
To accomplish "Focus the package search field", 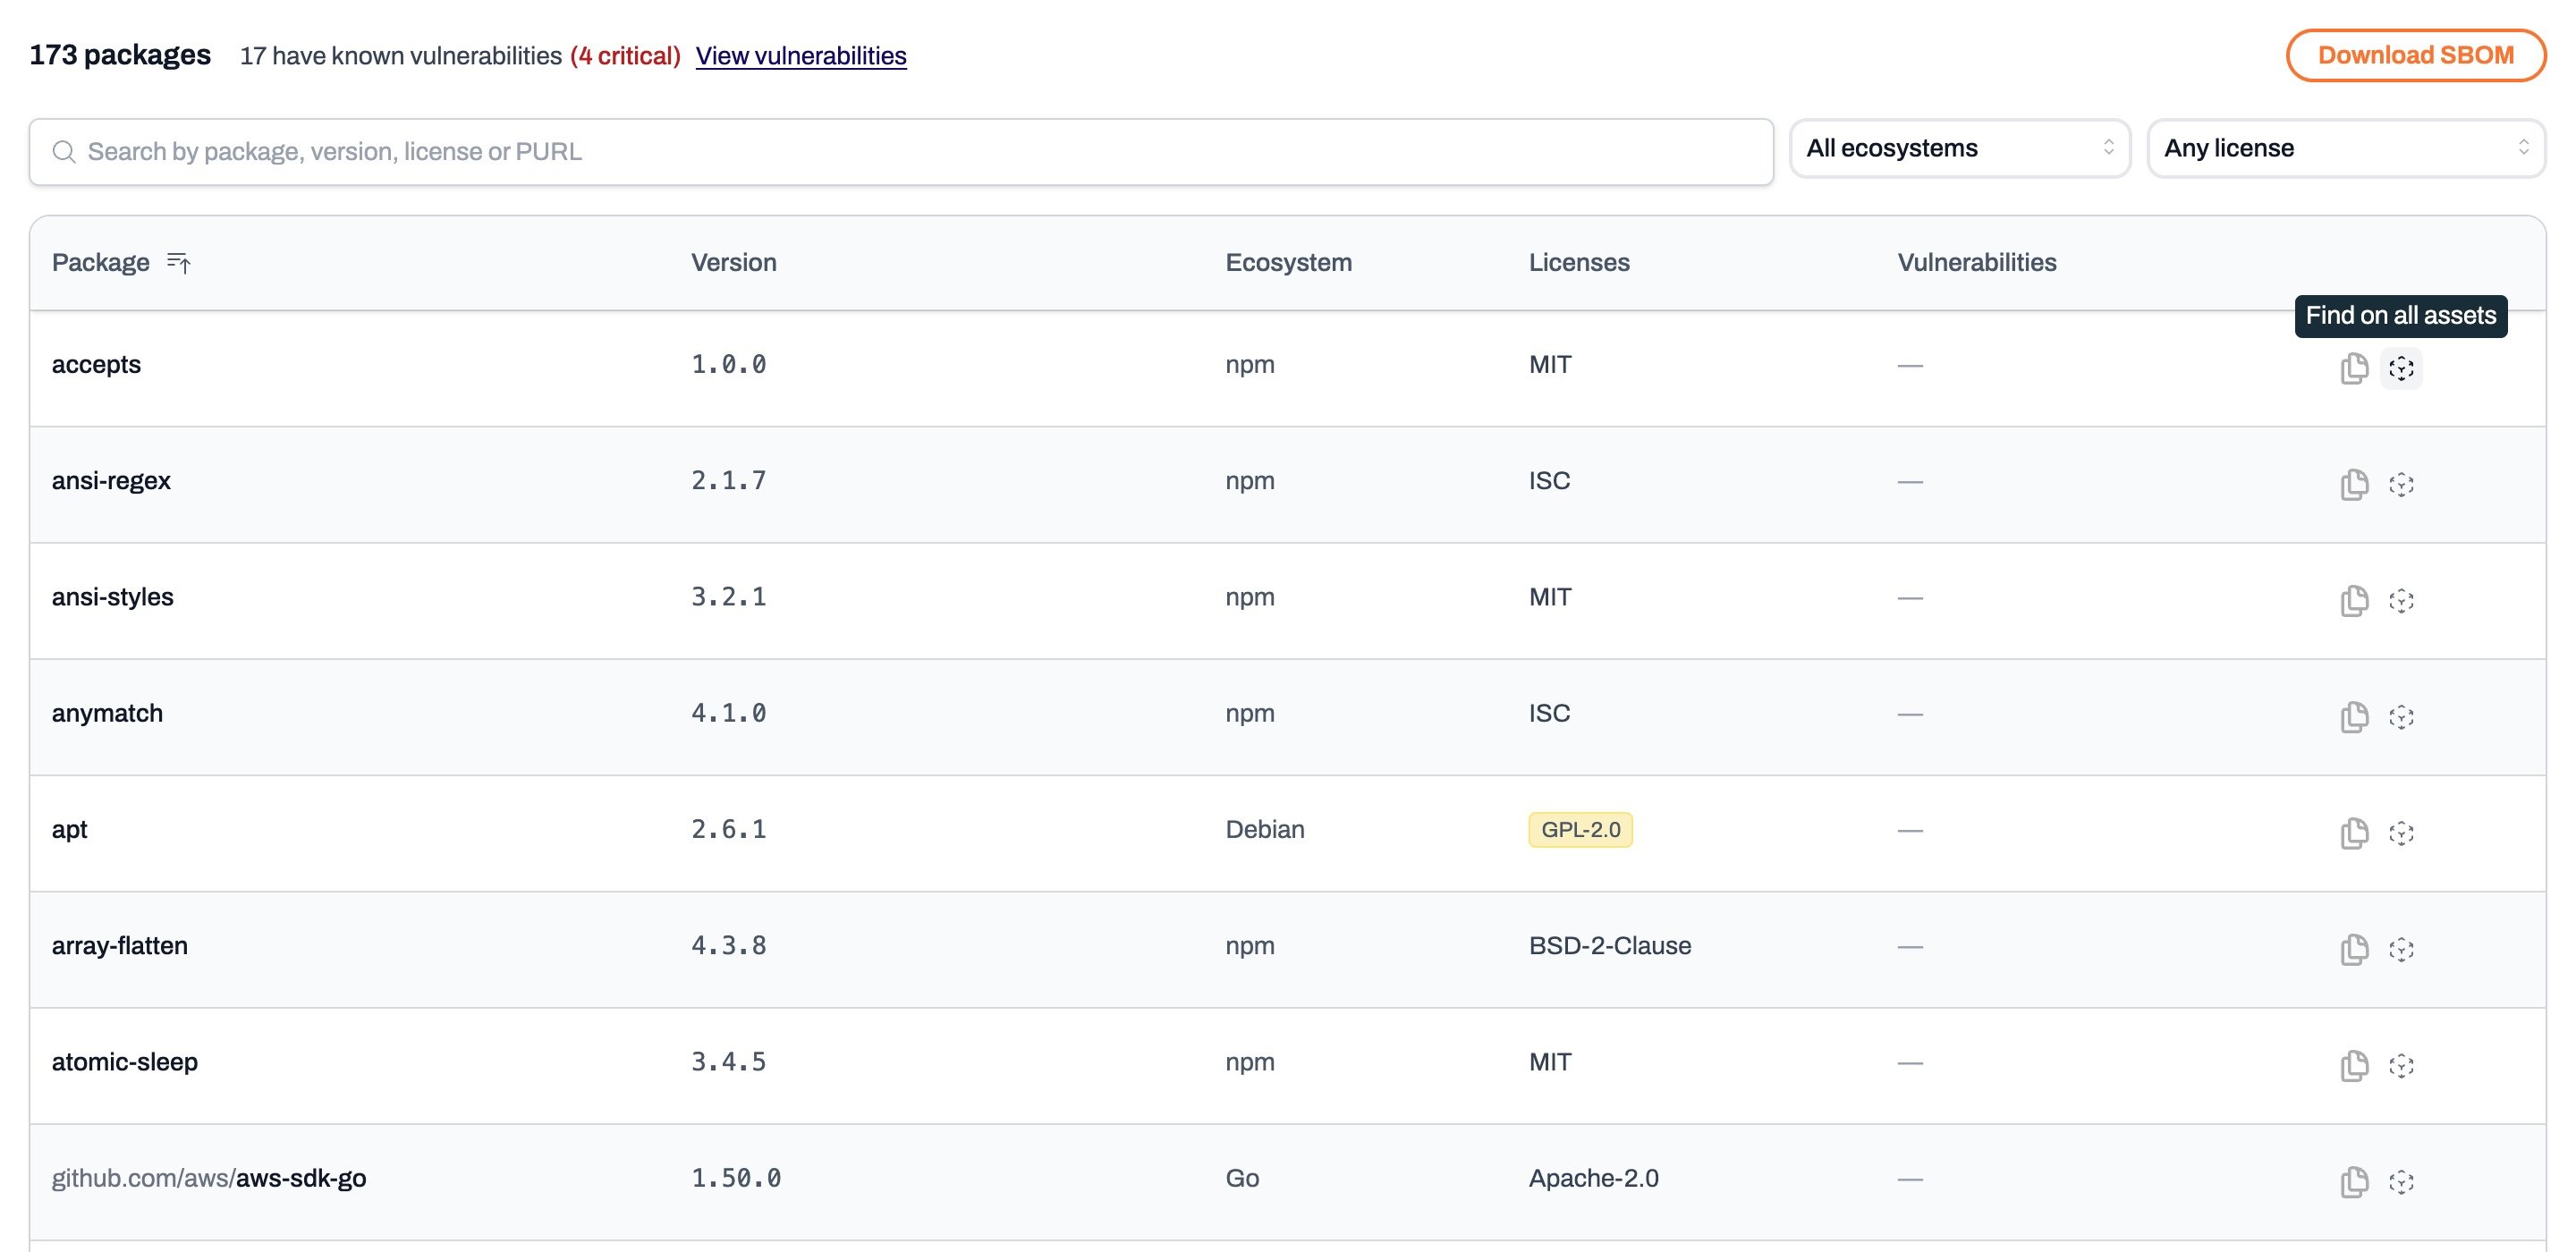I will [x=901, y=152].
